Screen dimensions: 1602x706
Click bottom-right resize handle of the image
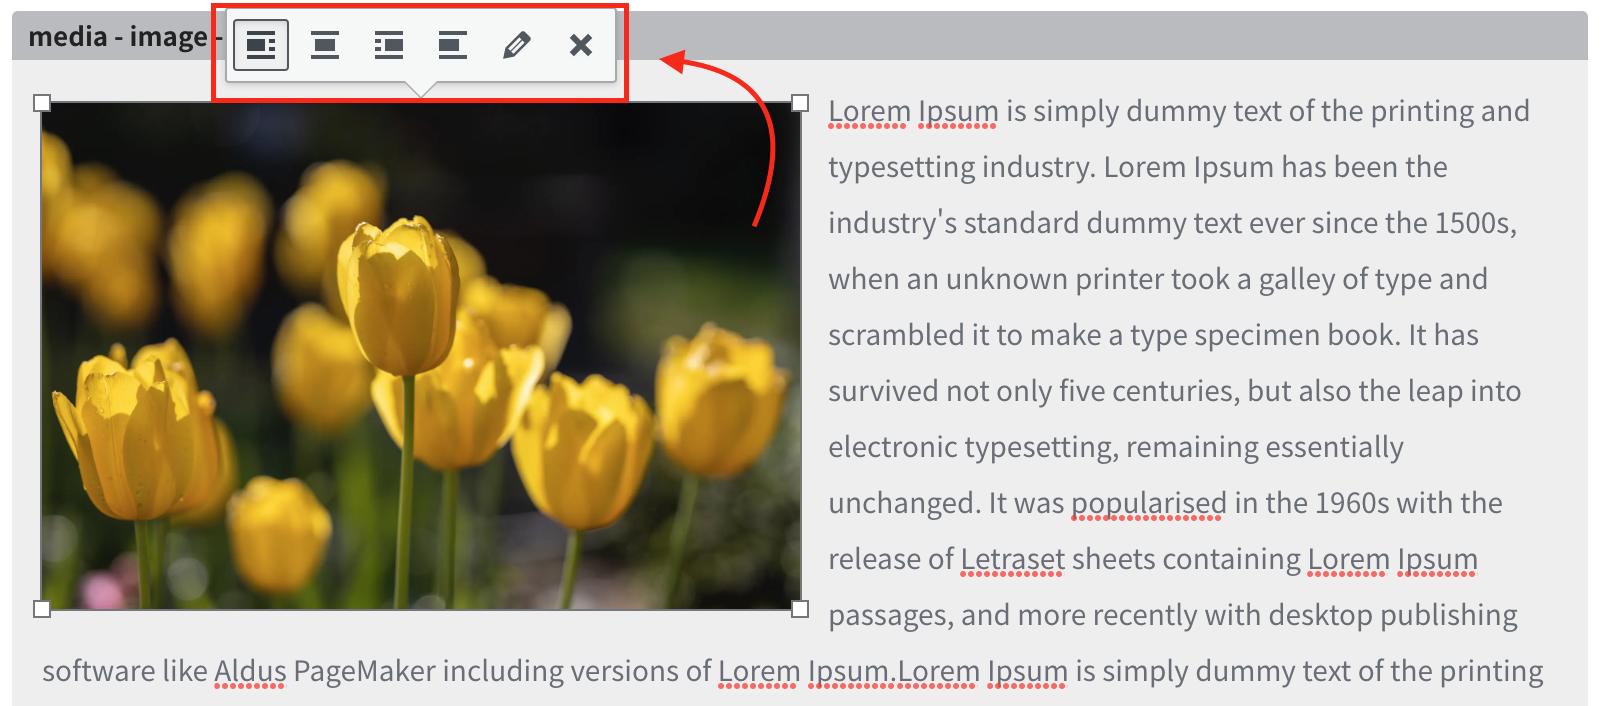[x=800, y=609]
